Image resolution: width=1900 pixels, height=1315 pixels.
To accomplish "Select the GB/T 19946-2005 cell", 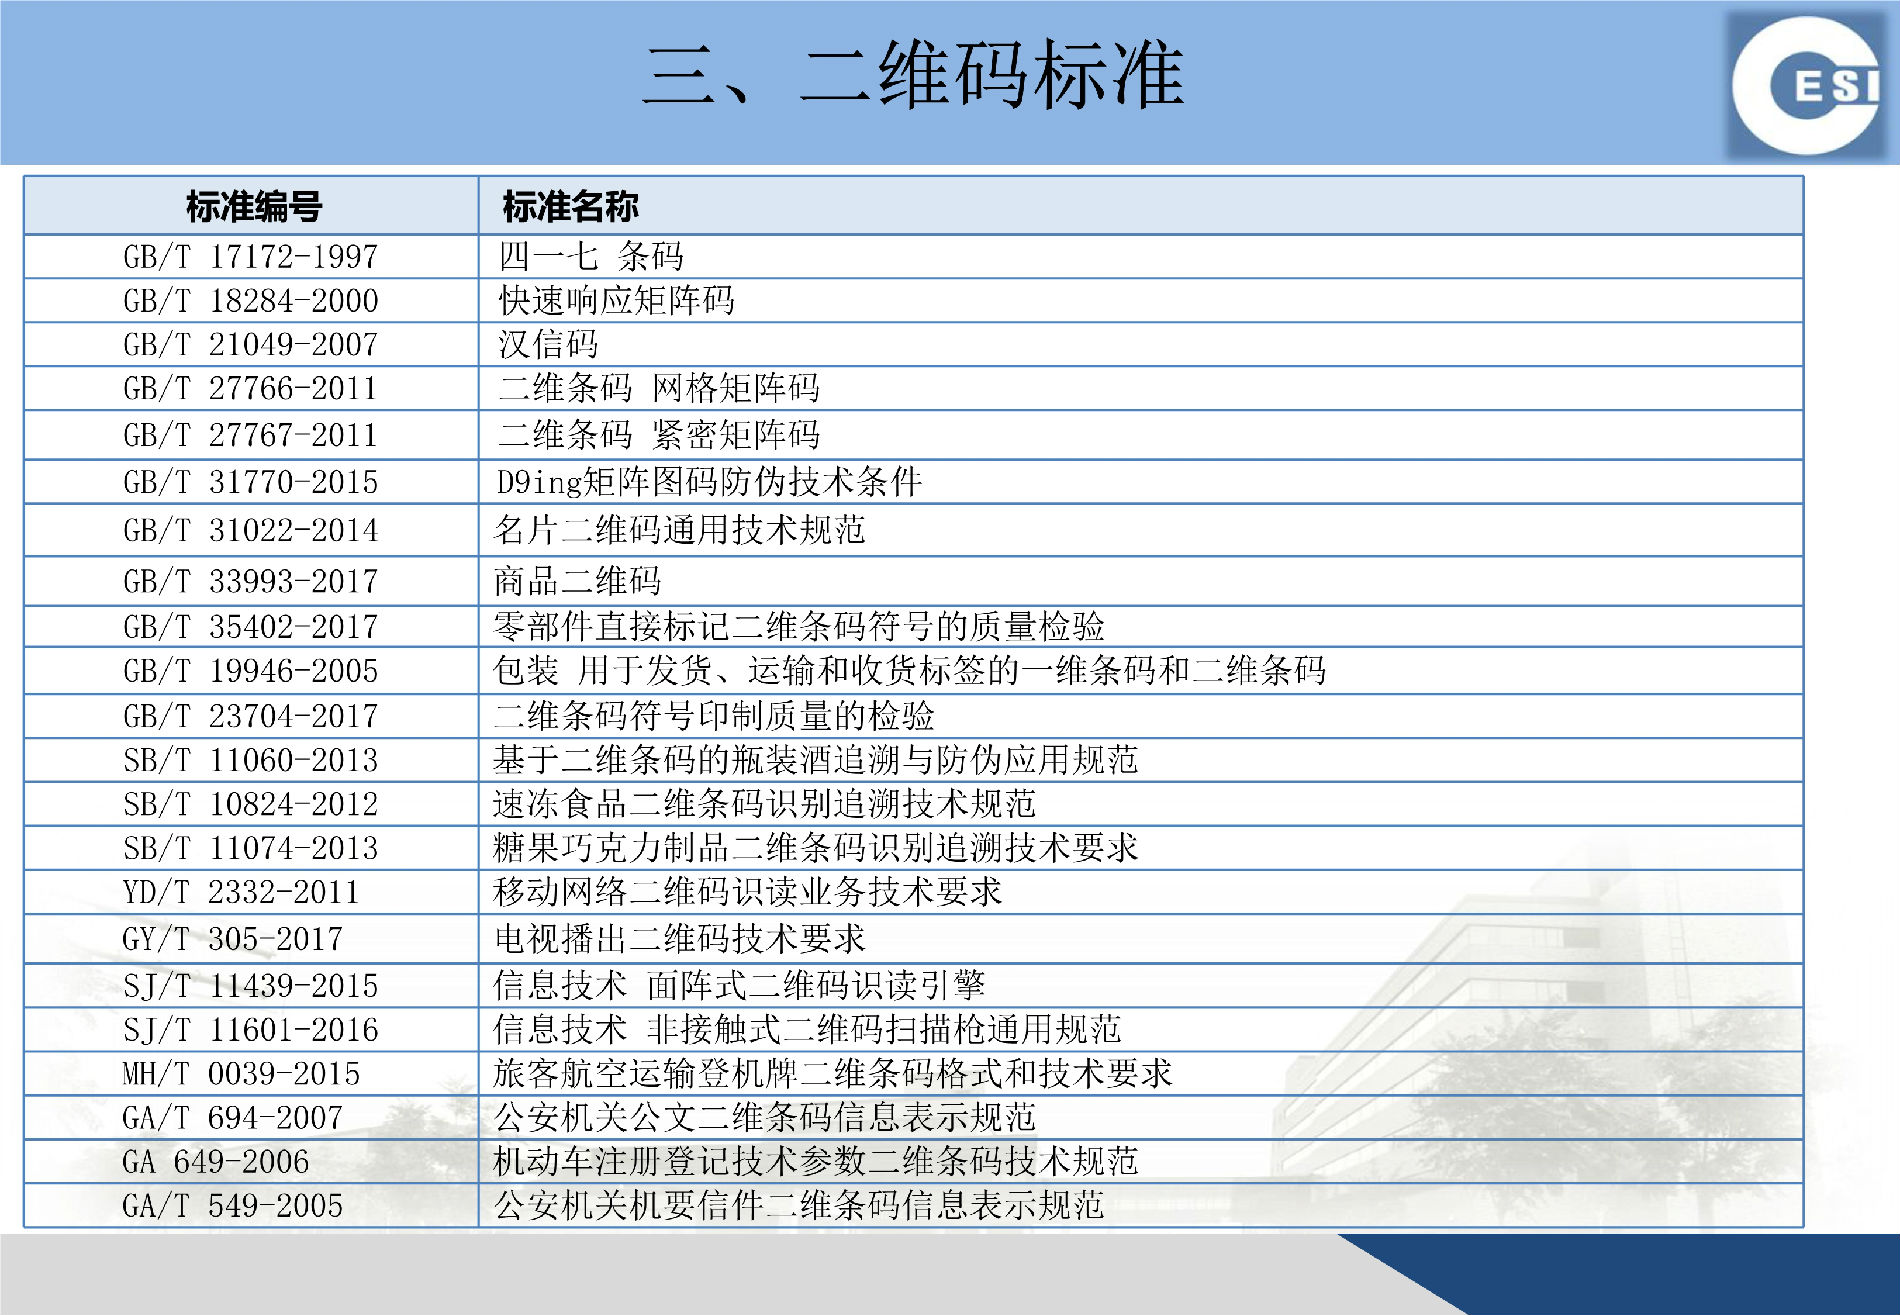I will (x=251, y=671).
